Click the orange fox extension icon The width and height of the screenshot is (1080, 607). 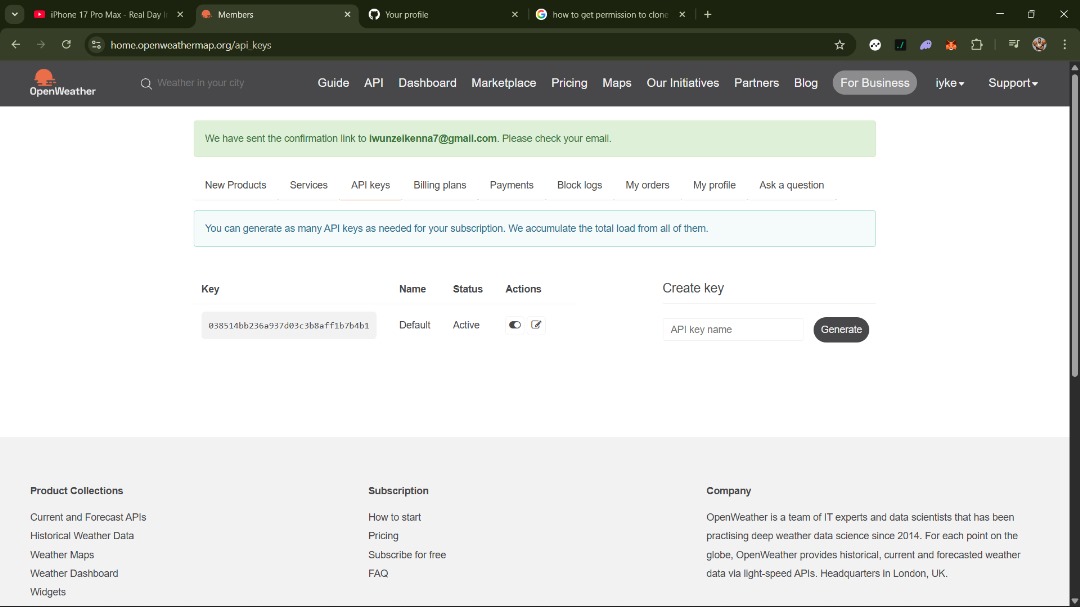pos(951,45)
